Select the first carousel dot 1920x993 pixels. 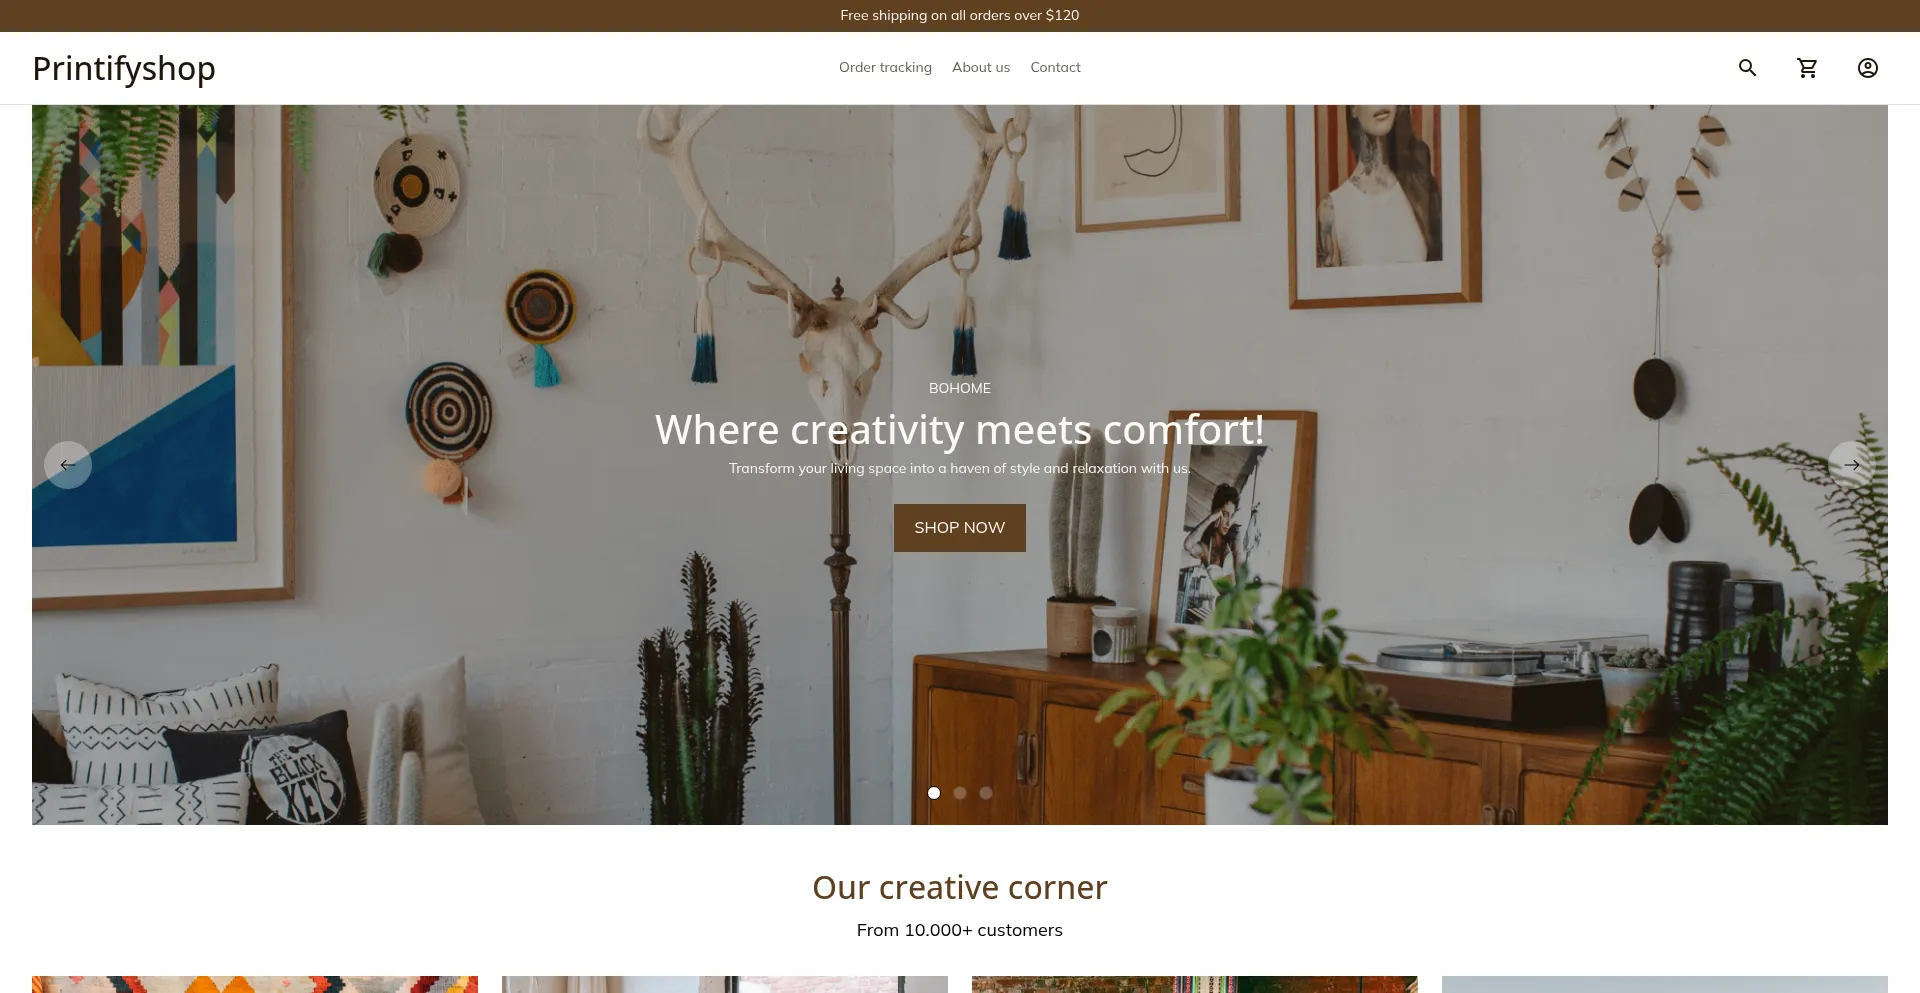point(934,793)
